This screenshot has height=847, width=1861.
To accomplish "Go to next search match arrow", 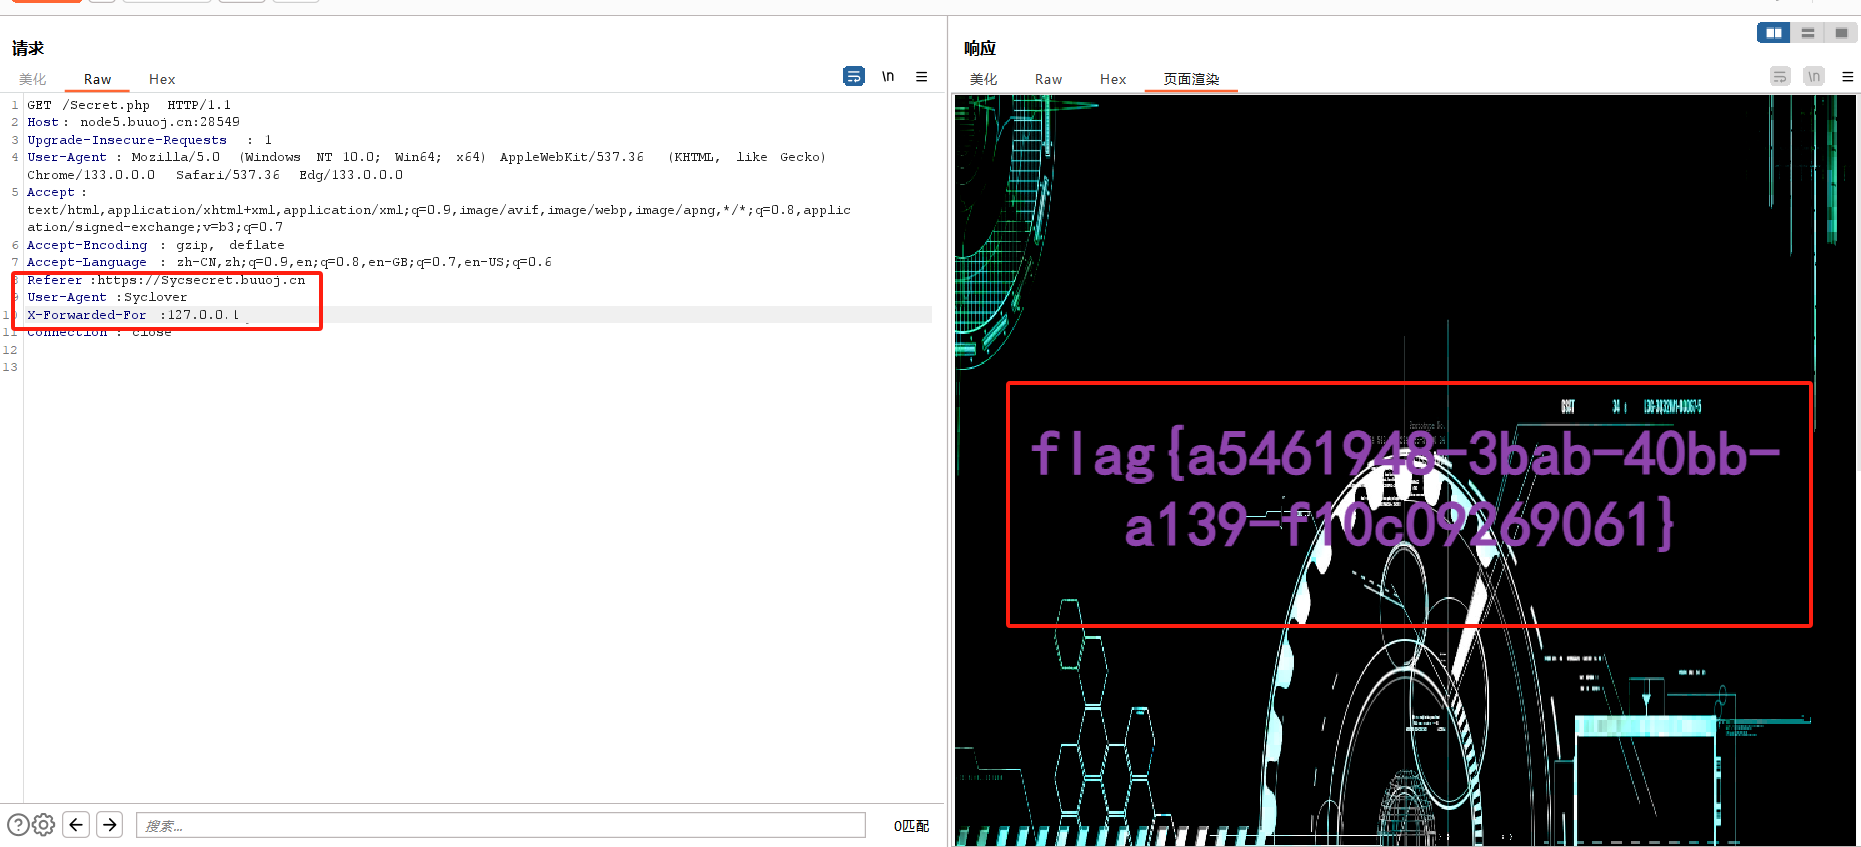I will pyautogui.click(x=110, y=824).
